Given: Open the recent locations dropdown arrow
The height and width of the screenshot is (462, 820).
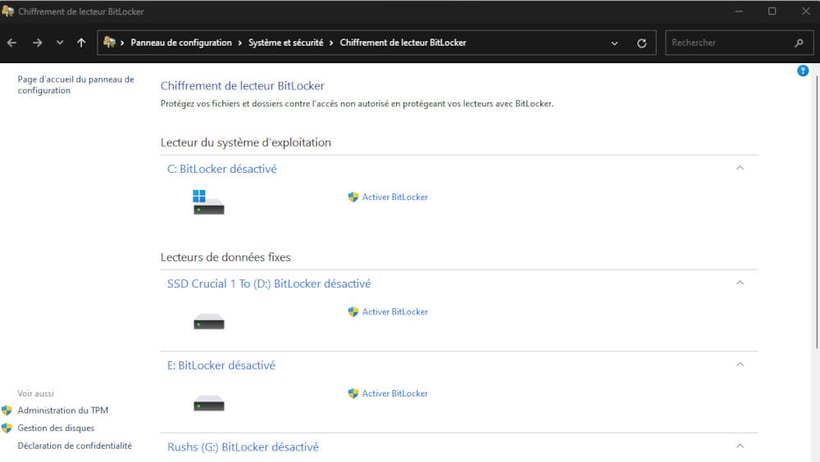Looking at the screenshot, I should click(60, 43).
